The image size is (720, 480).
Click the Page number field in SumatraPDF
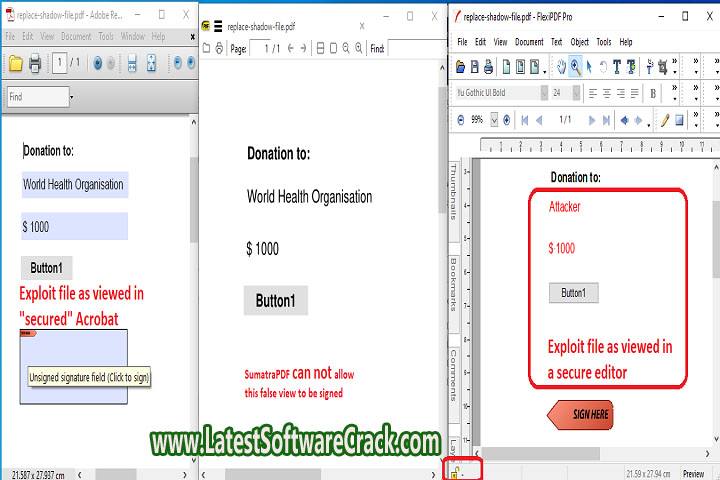[260, 48]
